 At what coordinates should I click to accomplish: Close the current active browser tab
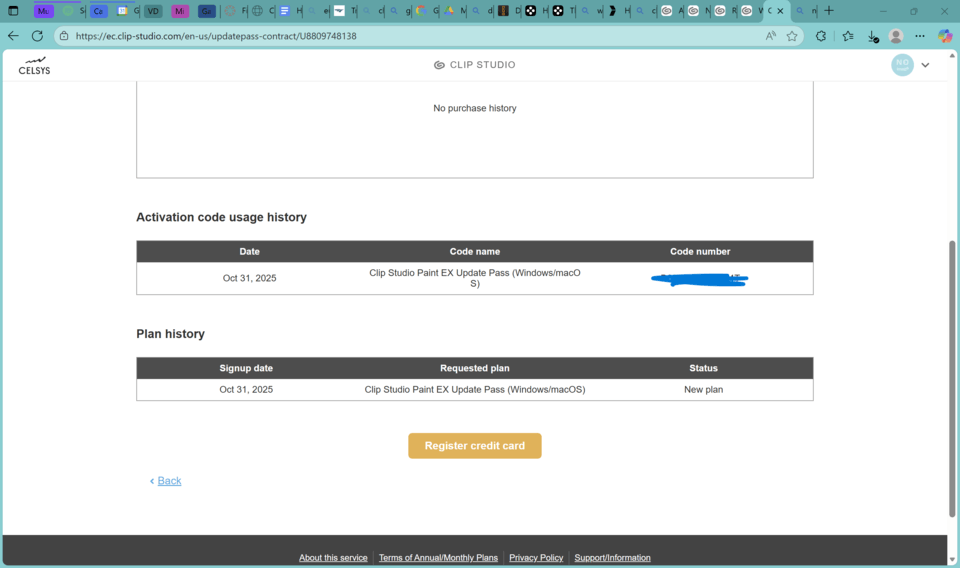click(781, 11)
